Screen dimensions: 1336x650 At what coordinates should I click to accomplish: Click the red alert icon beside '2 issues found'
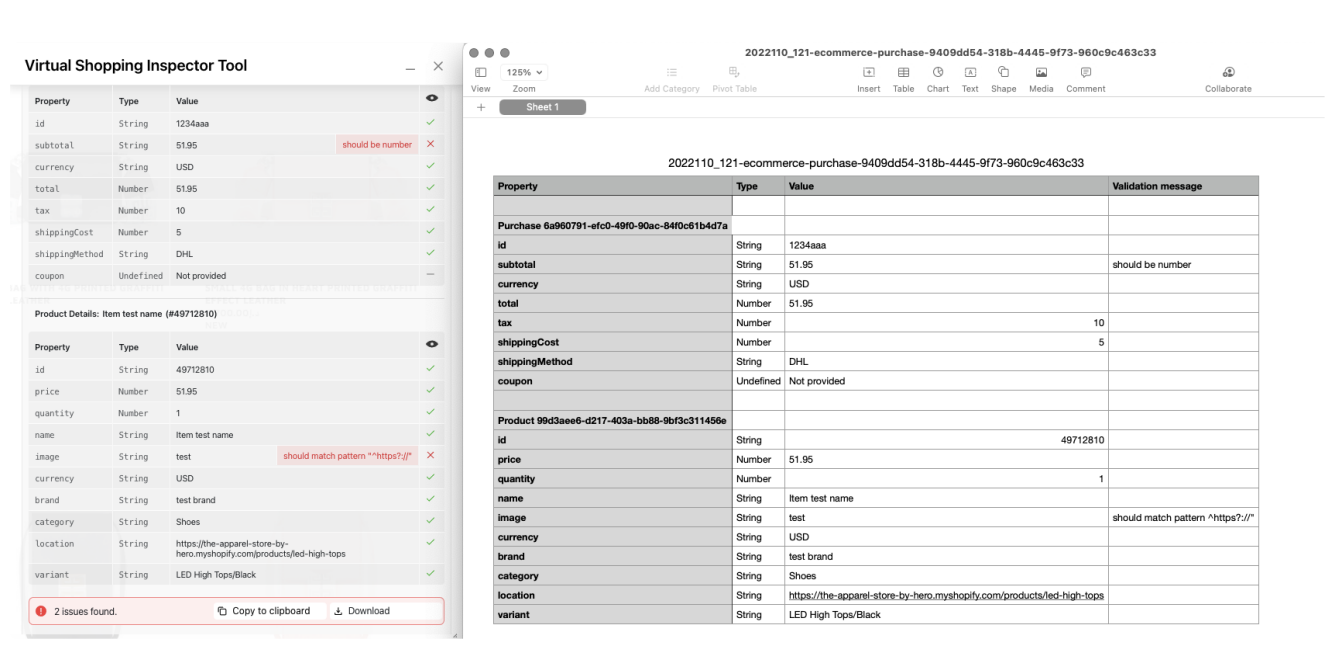tap(41, 611)
